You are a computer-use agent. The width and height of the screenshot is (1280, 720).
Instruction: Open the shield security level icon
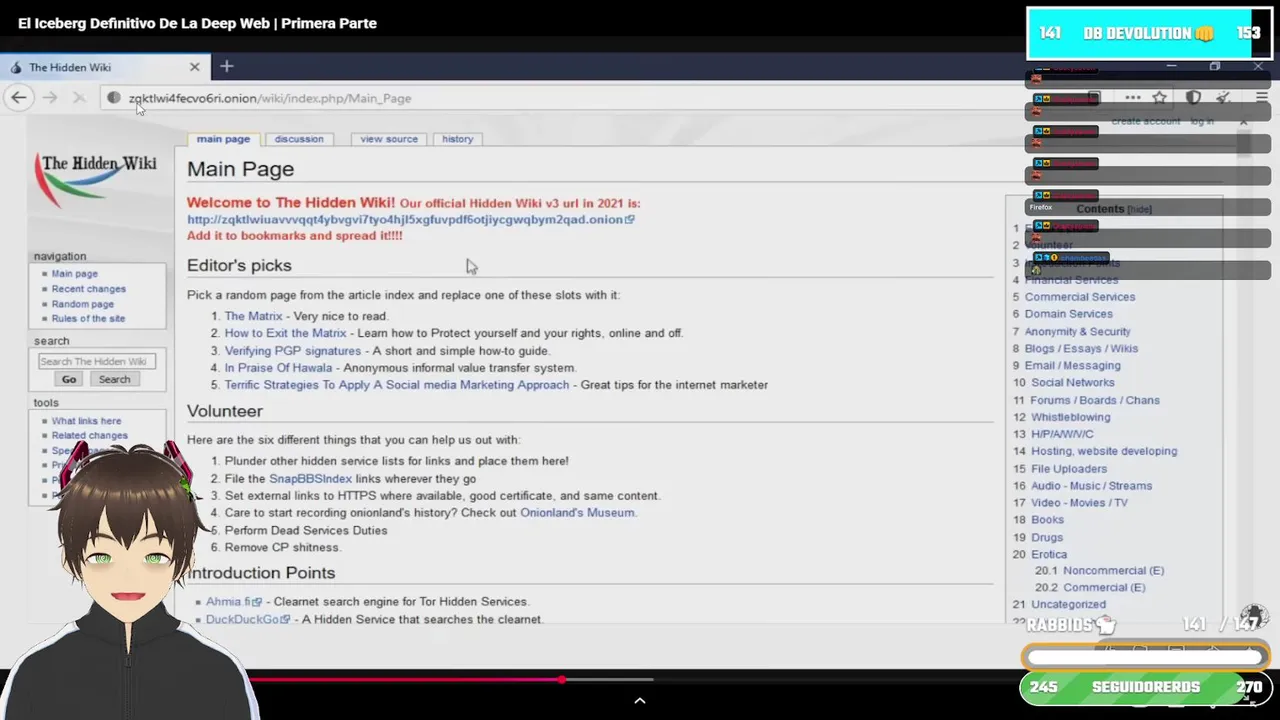pyautogui.click(x=1193, y=98)
